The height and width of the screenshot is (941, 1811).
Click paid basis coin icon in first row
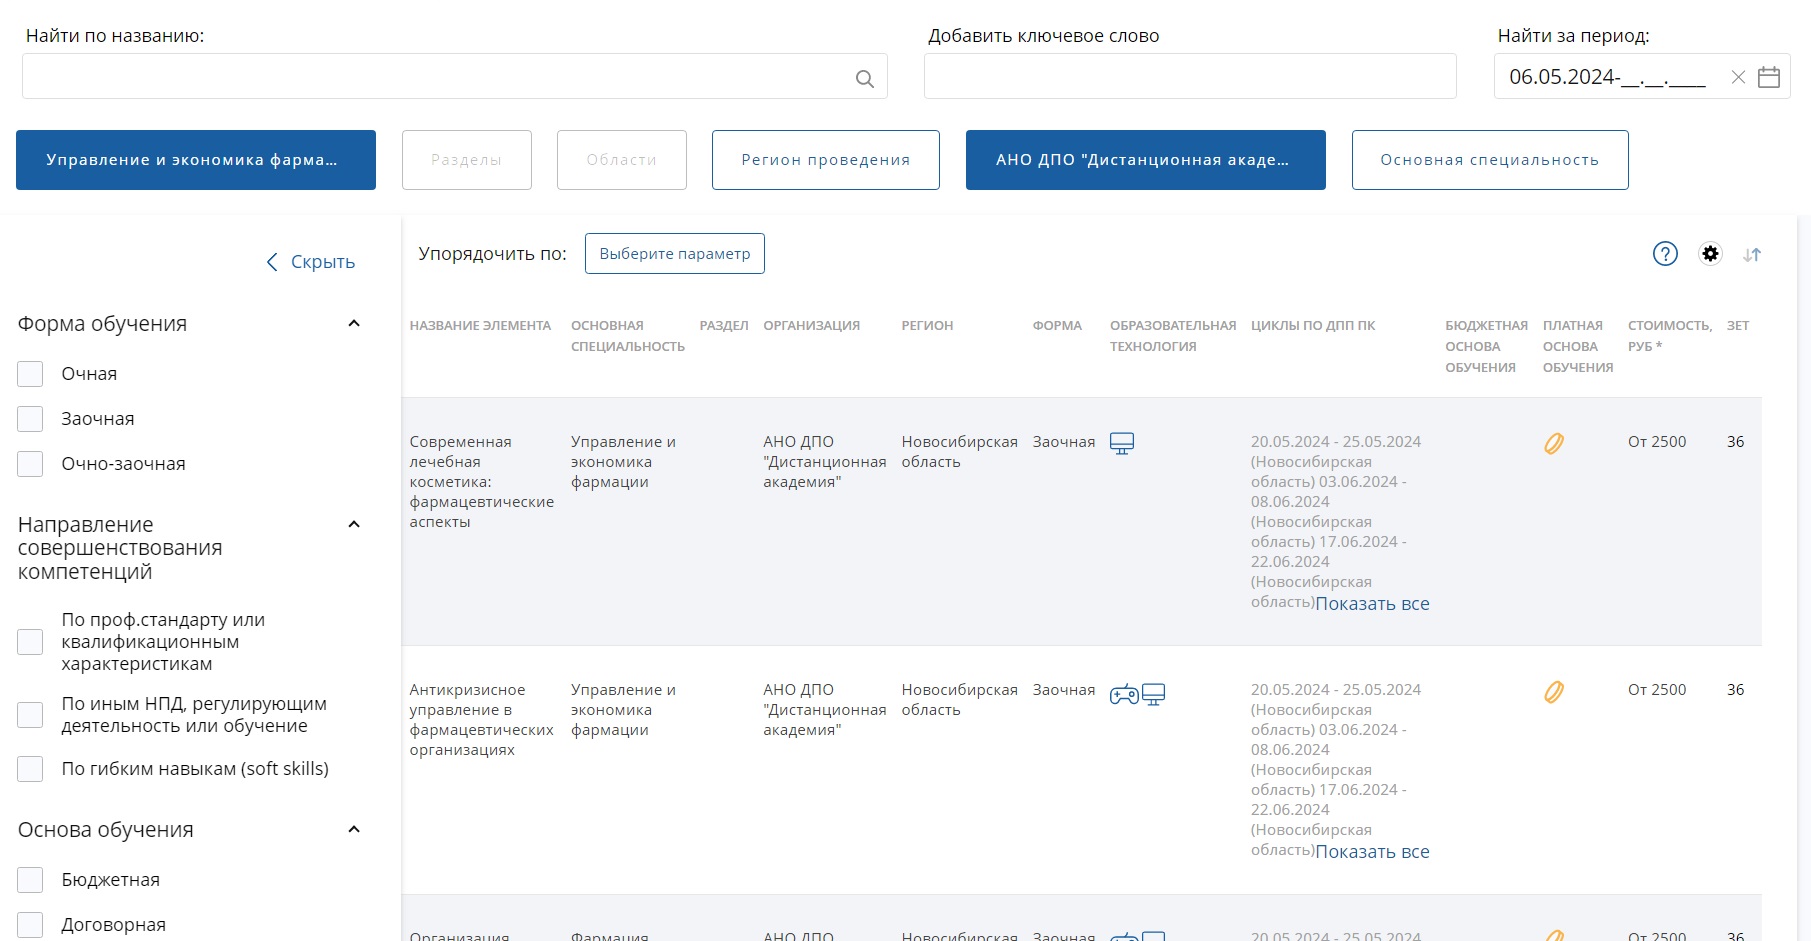(1553, 443)
